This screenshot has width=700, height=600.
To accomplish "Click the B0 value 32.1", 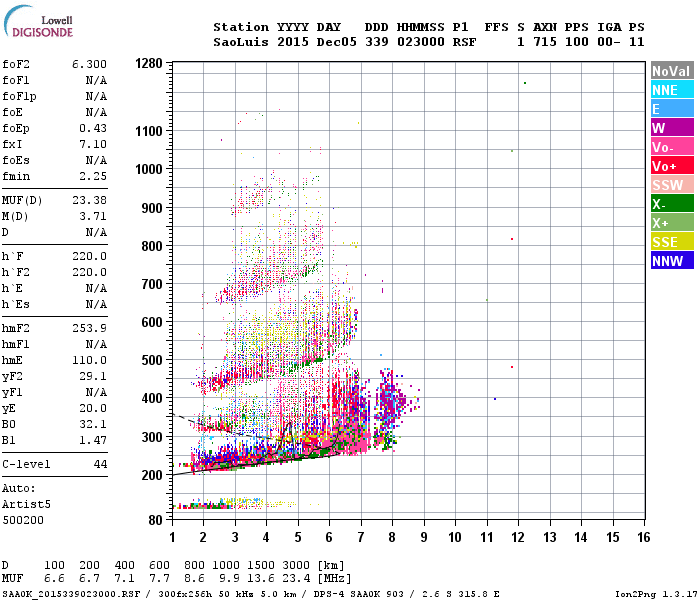I will click(x=93, y=424).
